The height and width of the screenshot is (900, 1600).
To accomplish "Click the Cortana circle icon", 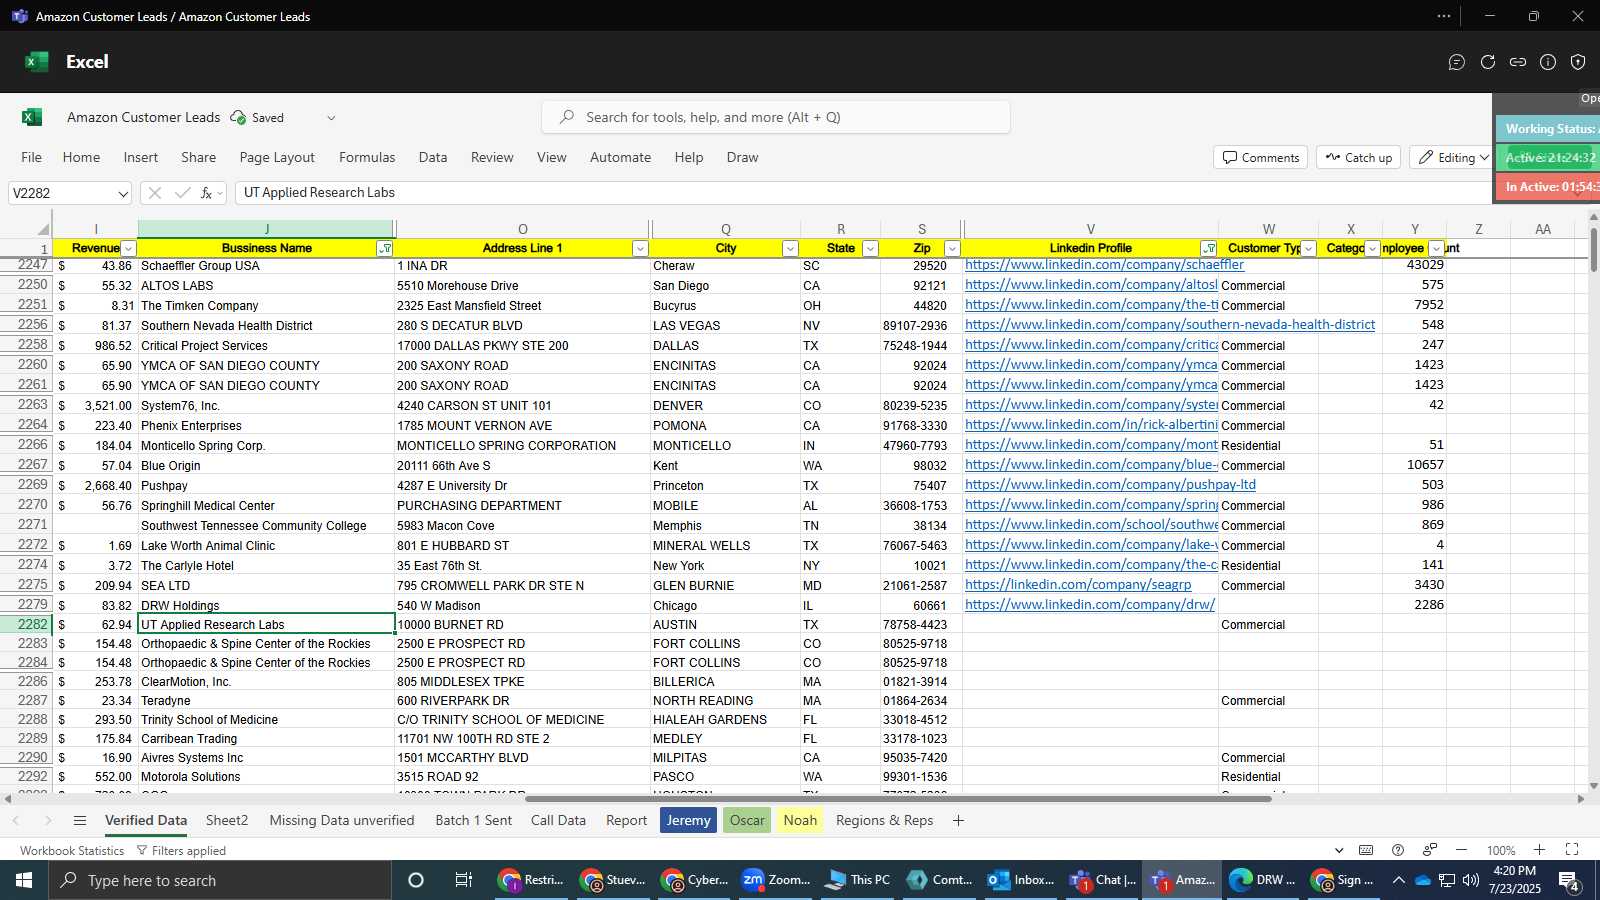I will [416, 880].
